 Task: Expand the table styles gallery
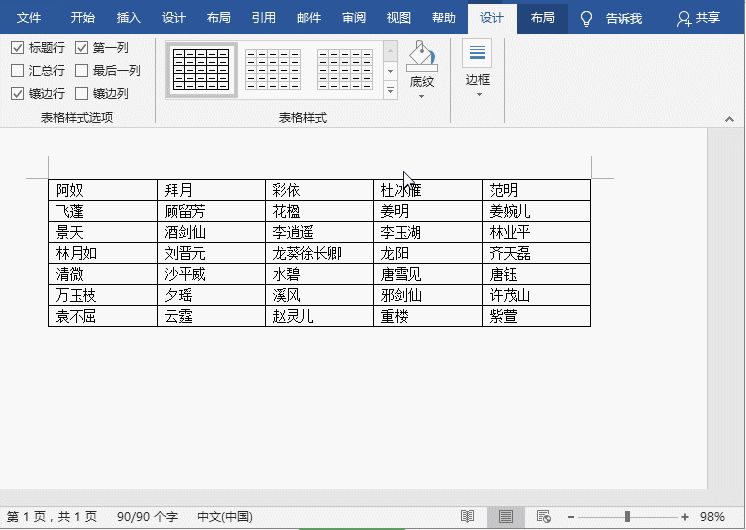click(390, 90)
